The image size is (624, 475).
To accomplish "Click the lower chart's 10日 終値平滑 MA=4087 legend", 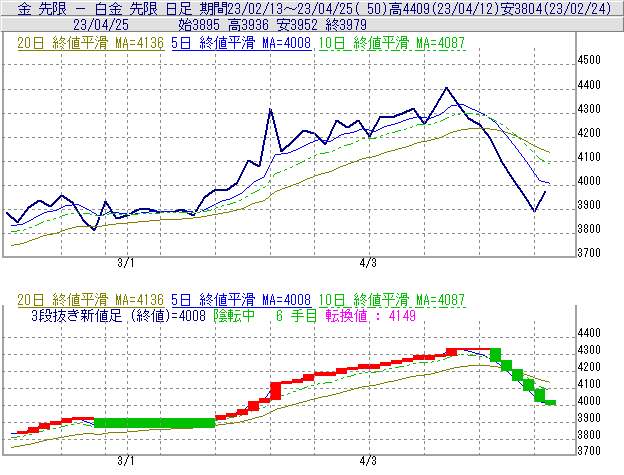I will click(x=392, y=300).
